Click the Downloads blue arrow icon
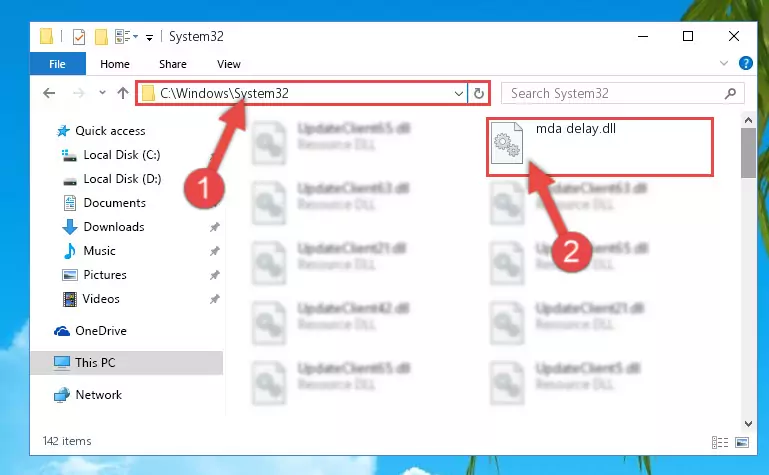 pyautogui.click(x=70, y=227)
